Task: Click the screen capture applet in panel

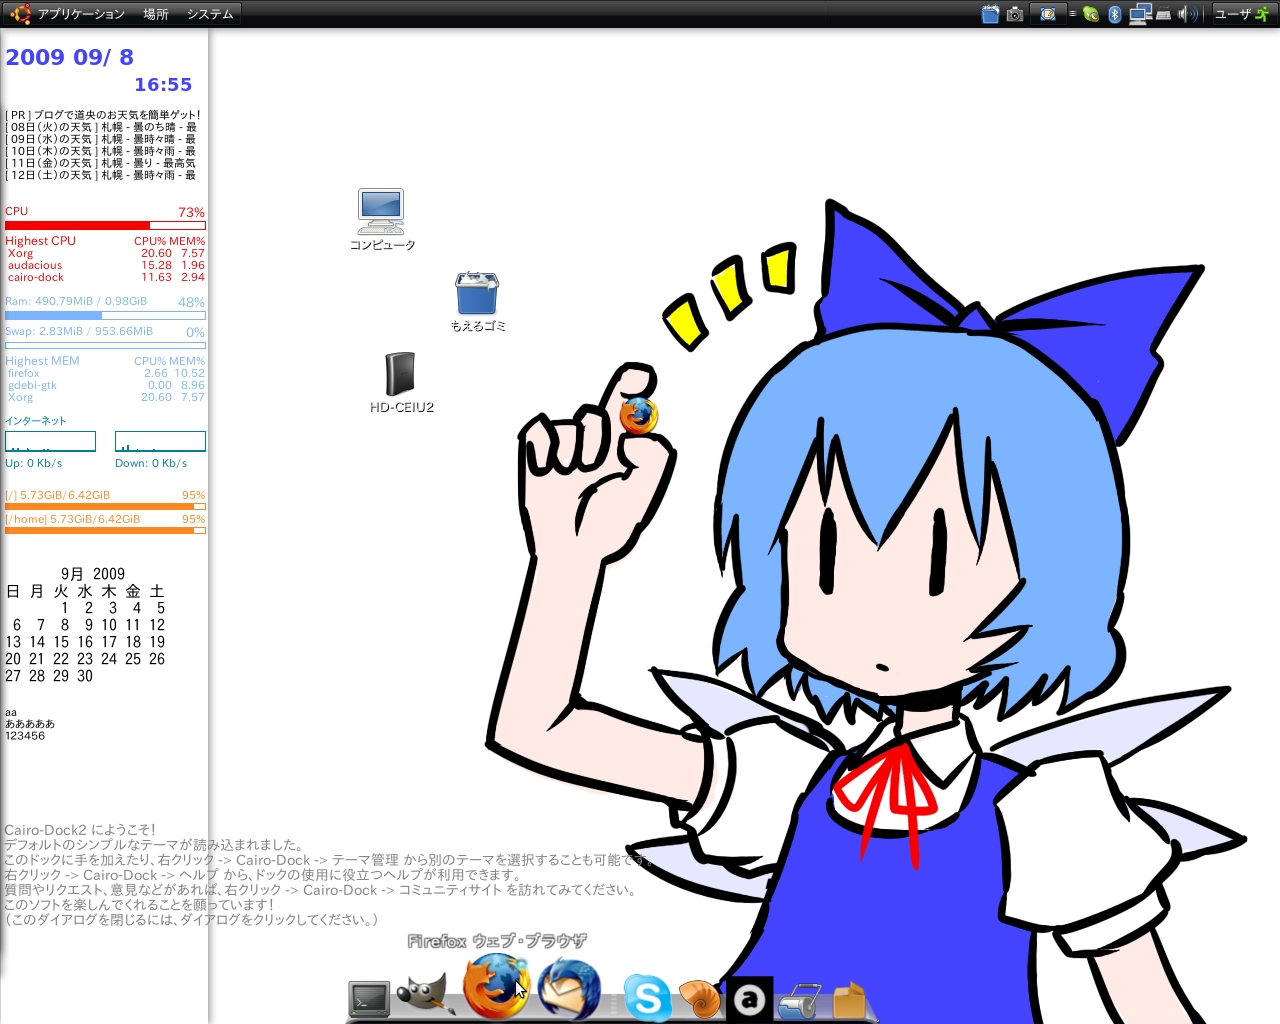Action: click(1048, 14)
